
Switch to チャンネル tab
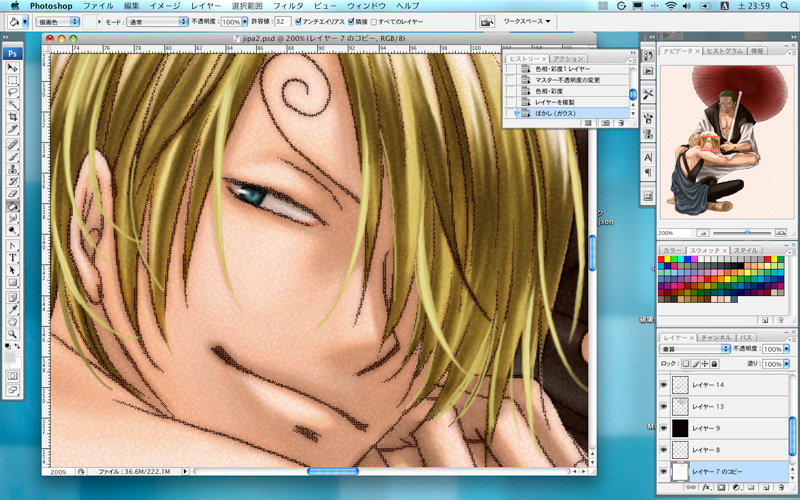click(715, 338)
